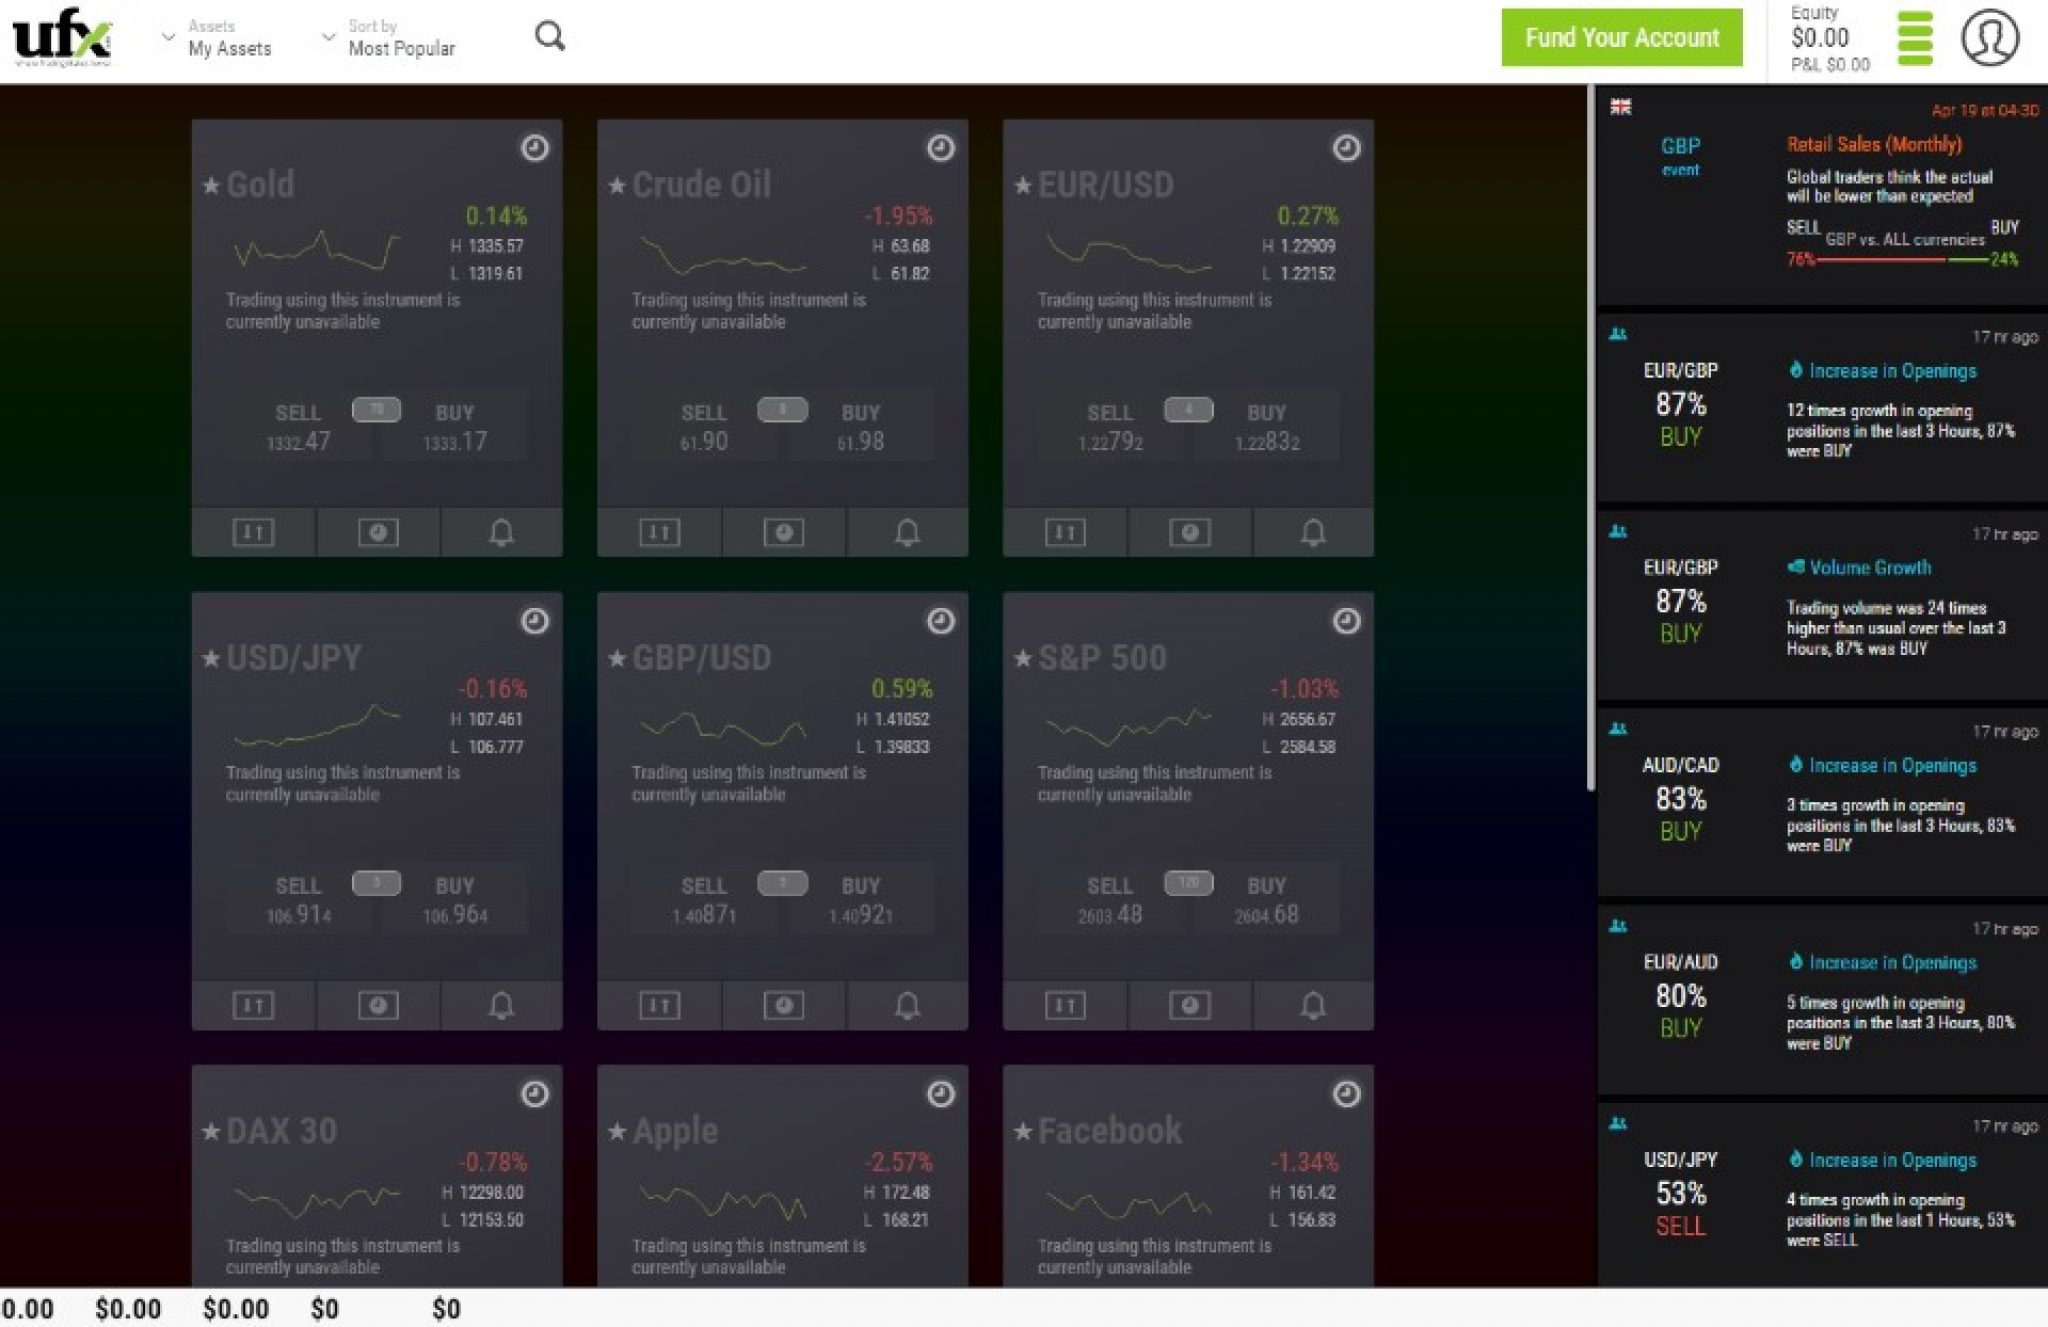Click the bell alert icon on Gold card

click(x=501, y=532)
